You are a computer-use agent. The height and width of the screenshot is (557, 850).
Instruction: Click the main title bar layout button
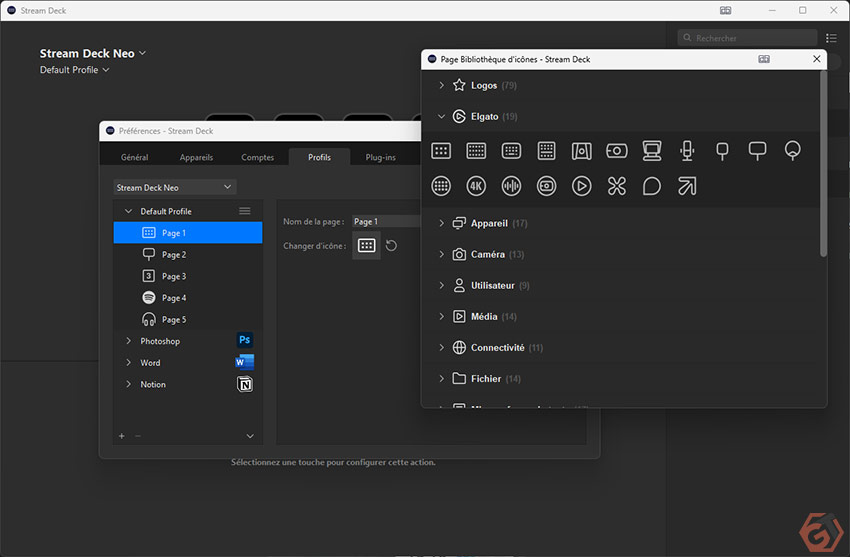coord(725,10)
